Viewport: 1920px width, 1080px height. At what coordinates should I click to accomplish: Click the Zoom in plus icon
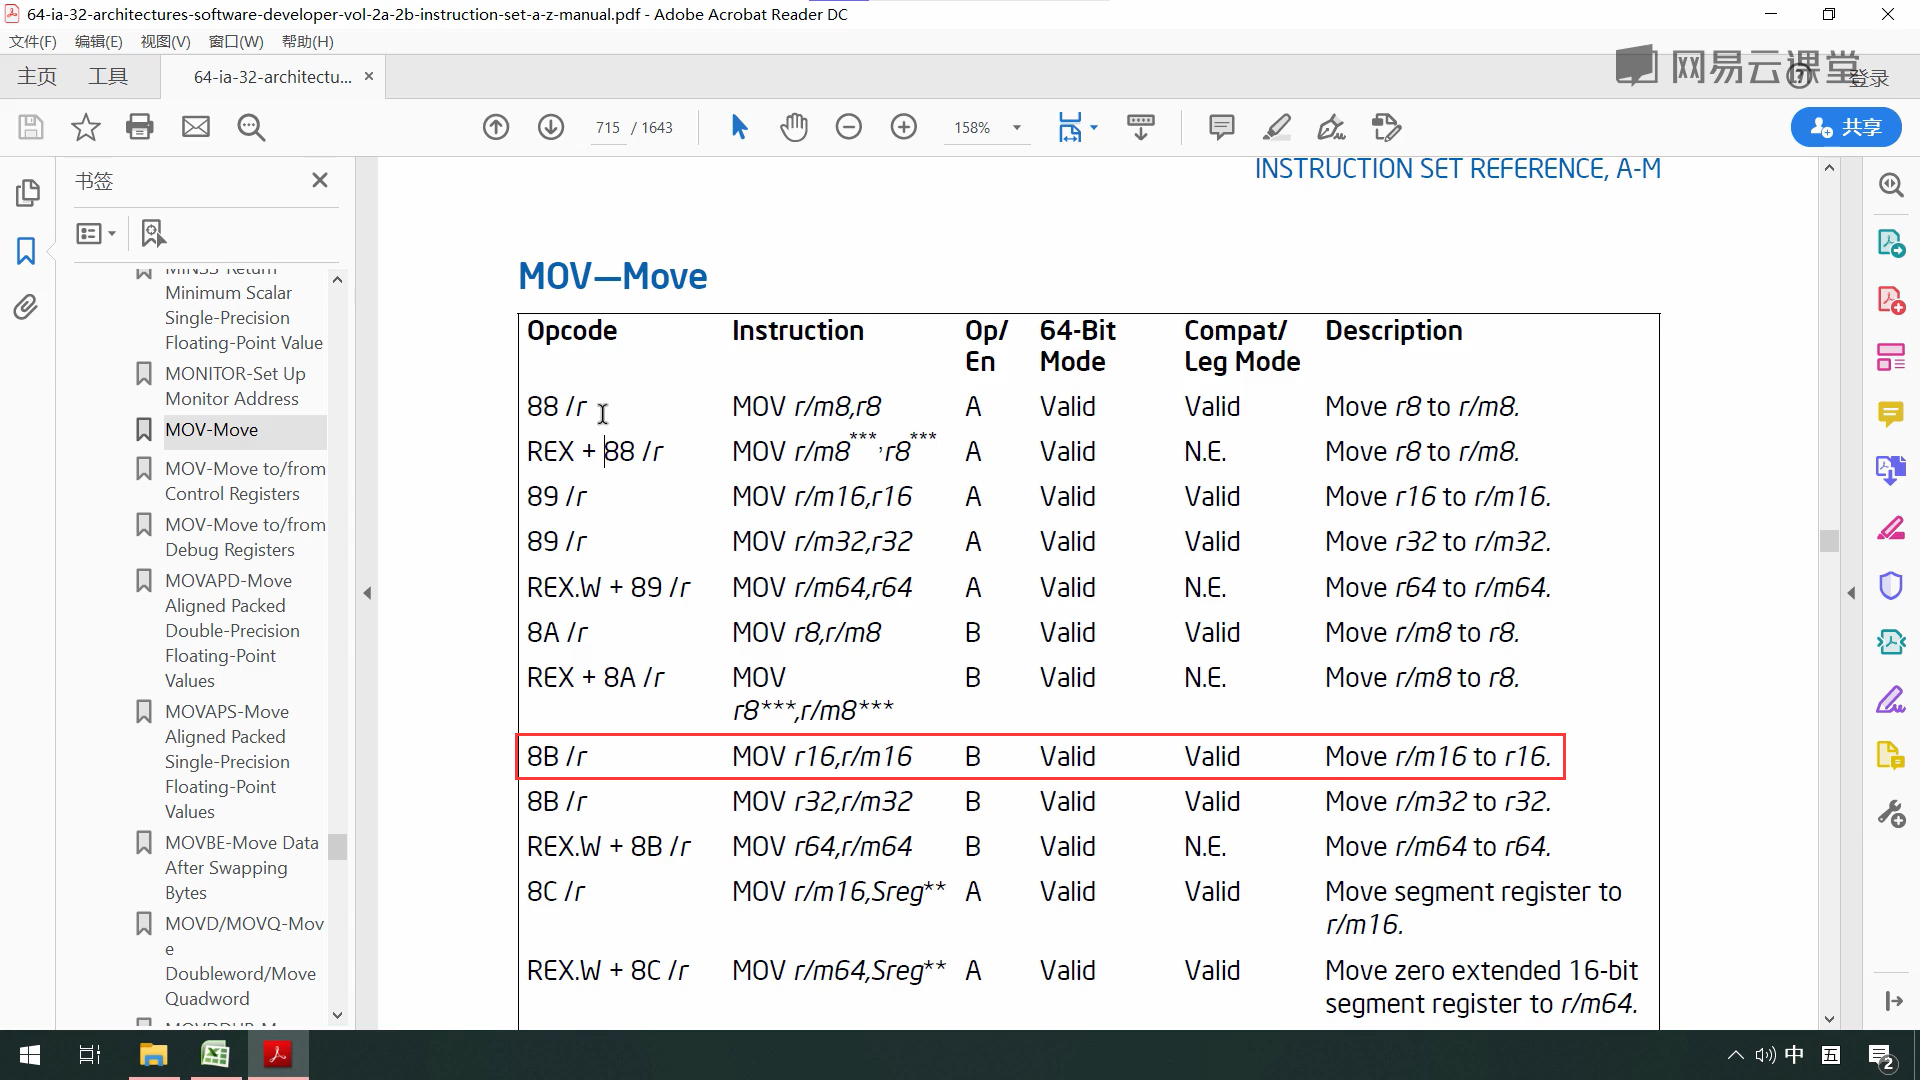point(903,127)
